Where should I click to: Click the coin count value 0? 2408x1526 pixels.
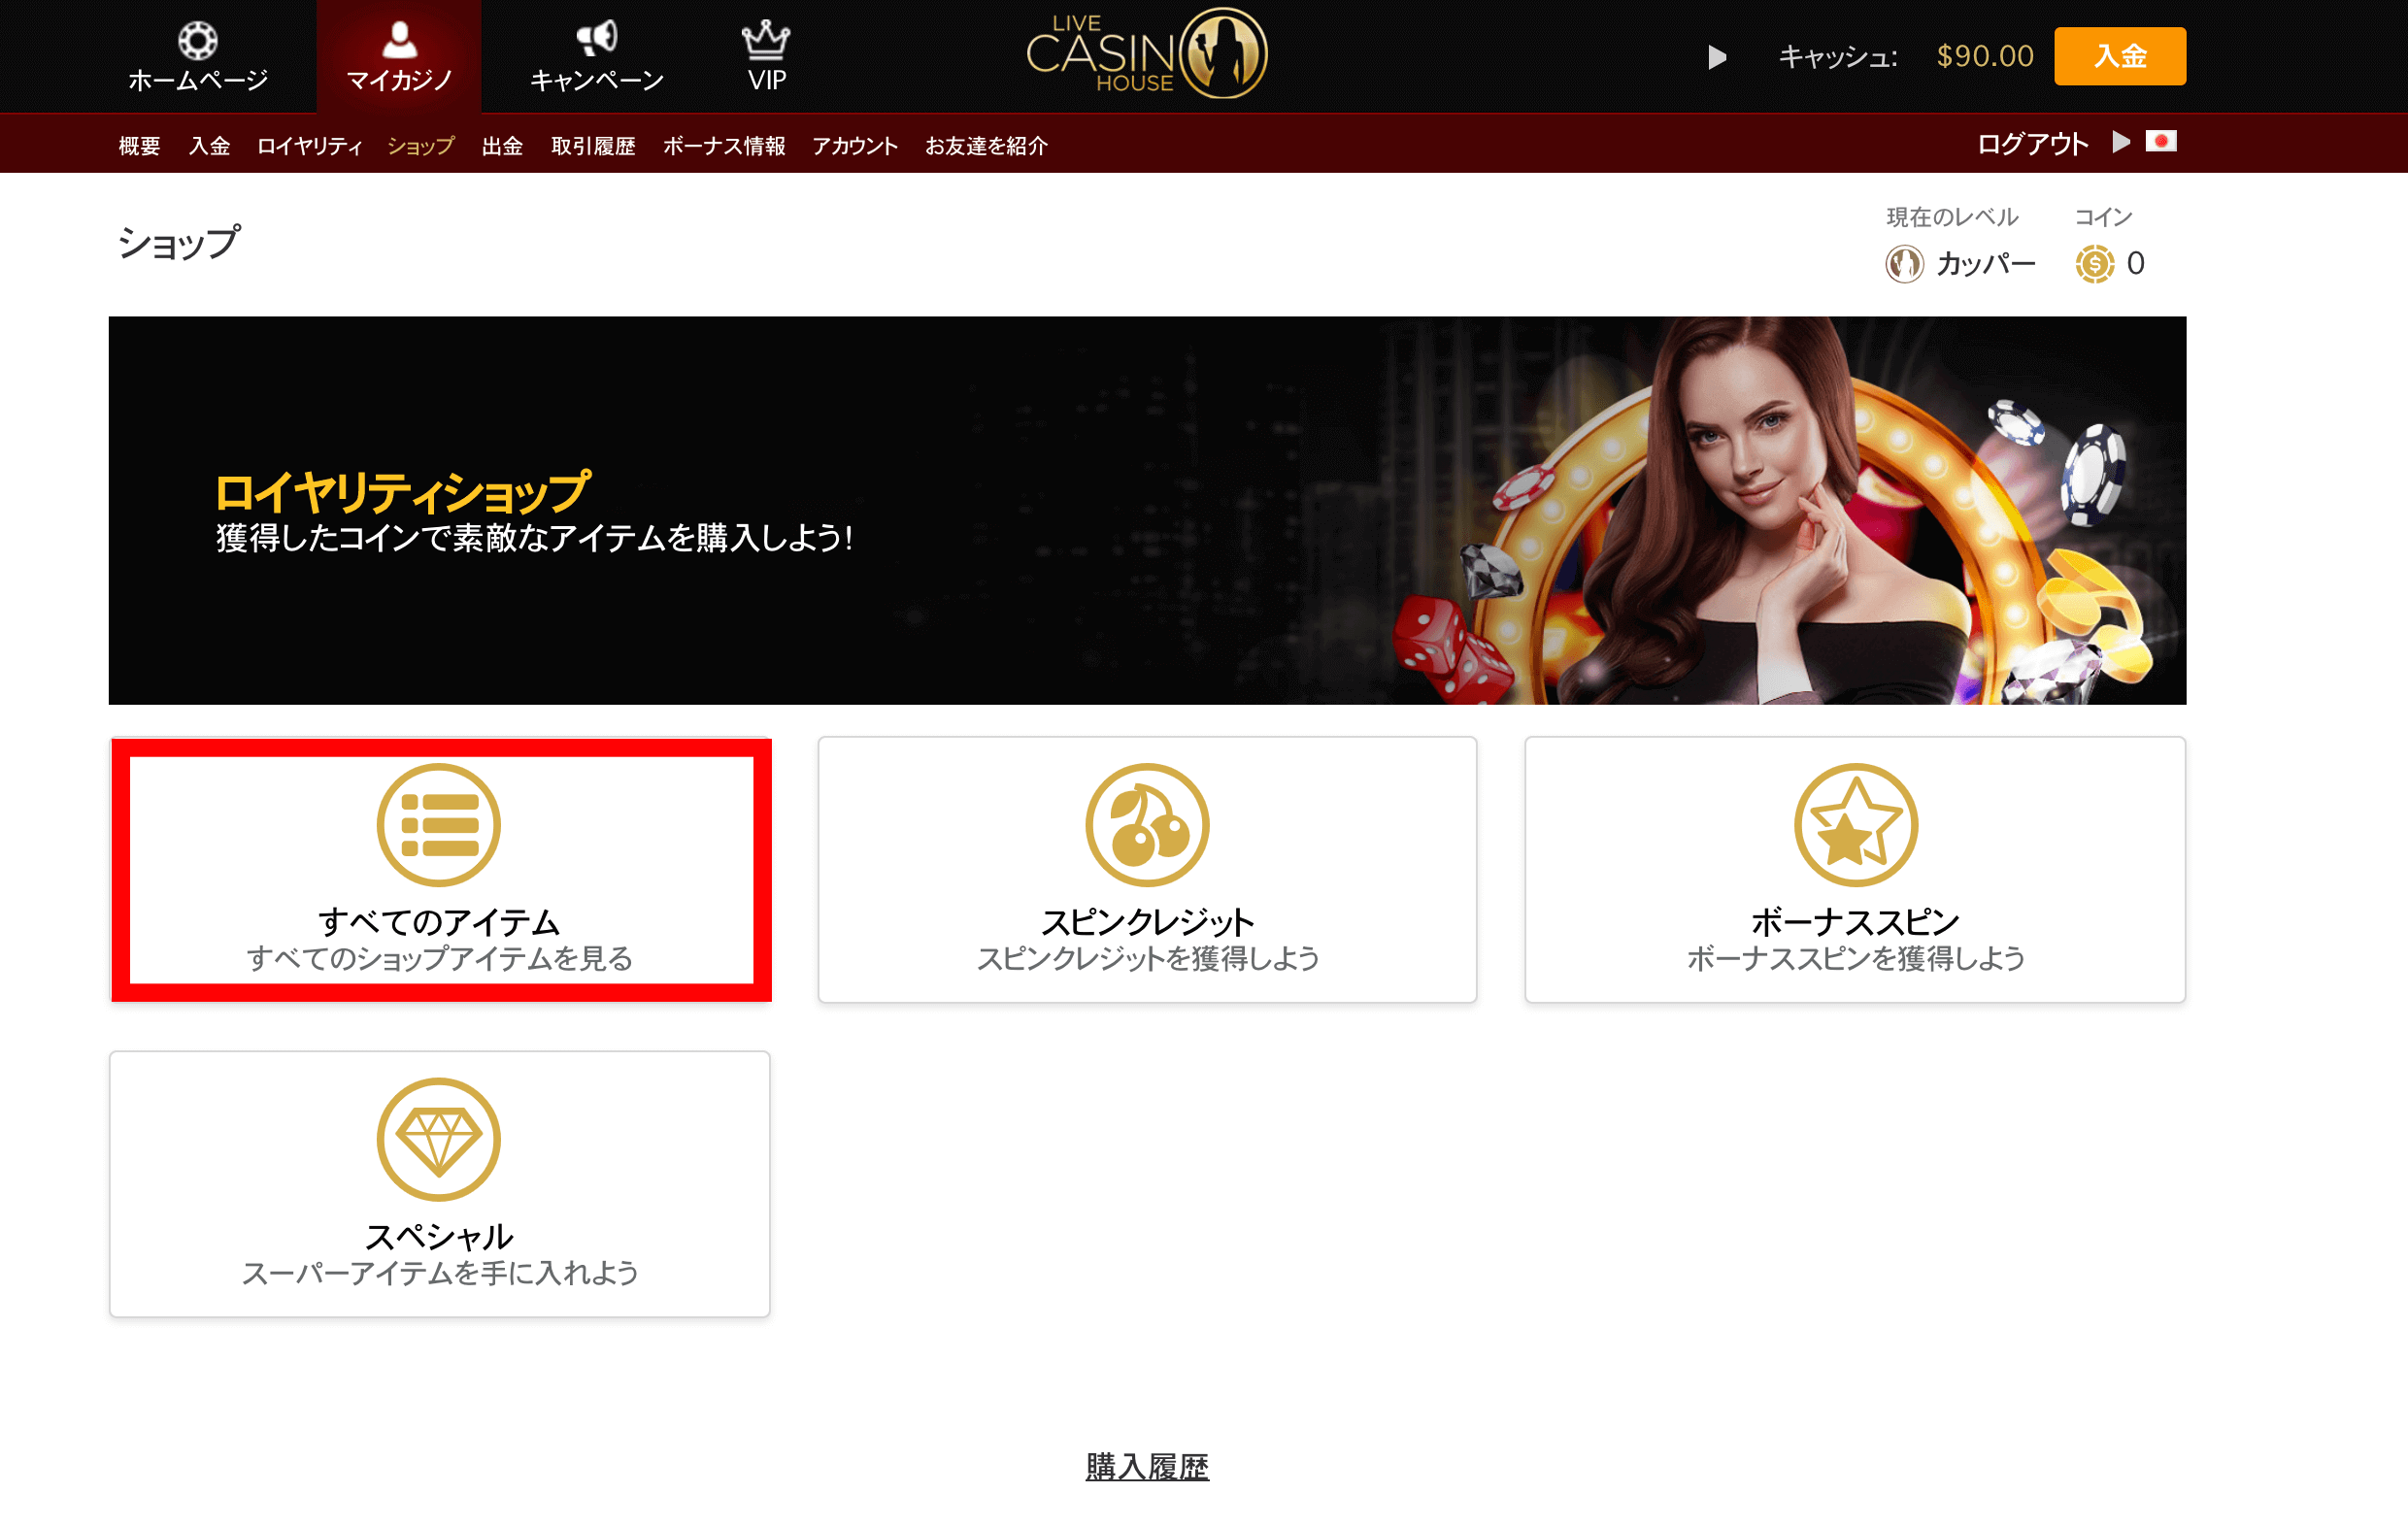(2135, 264)
